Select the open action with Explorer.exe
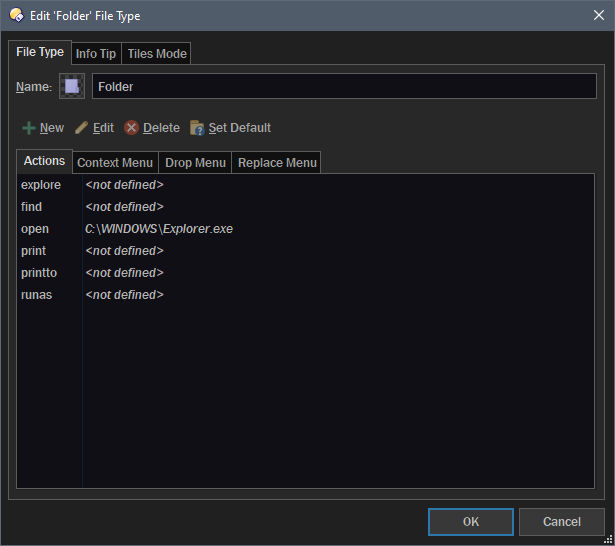The width and height of the screenshot is (615, 546). coord(158,229)
